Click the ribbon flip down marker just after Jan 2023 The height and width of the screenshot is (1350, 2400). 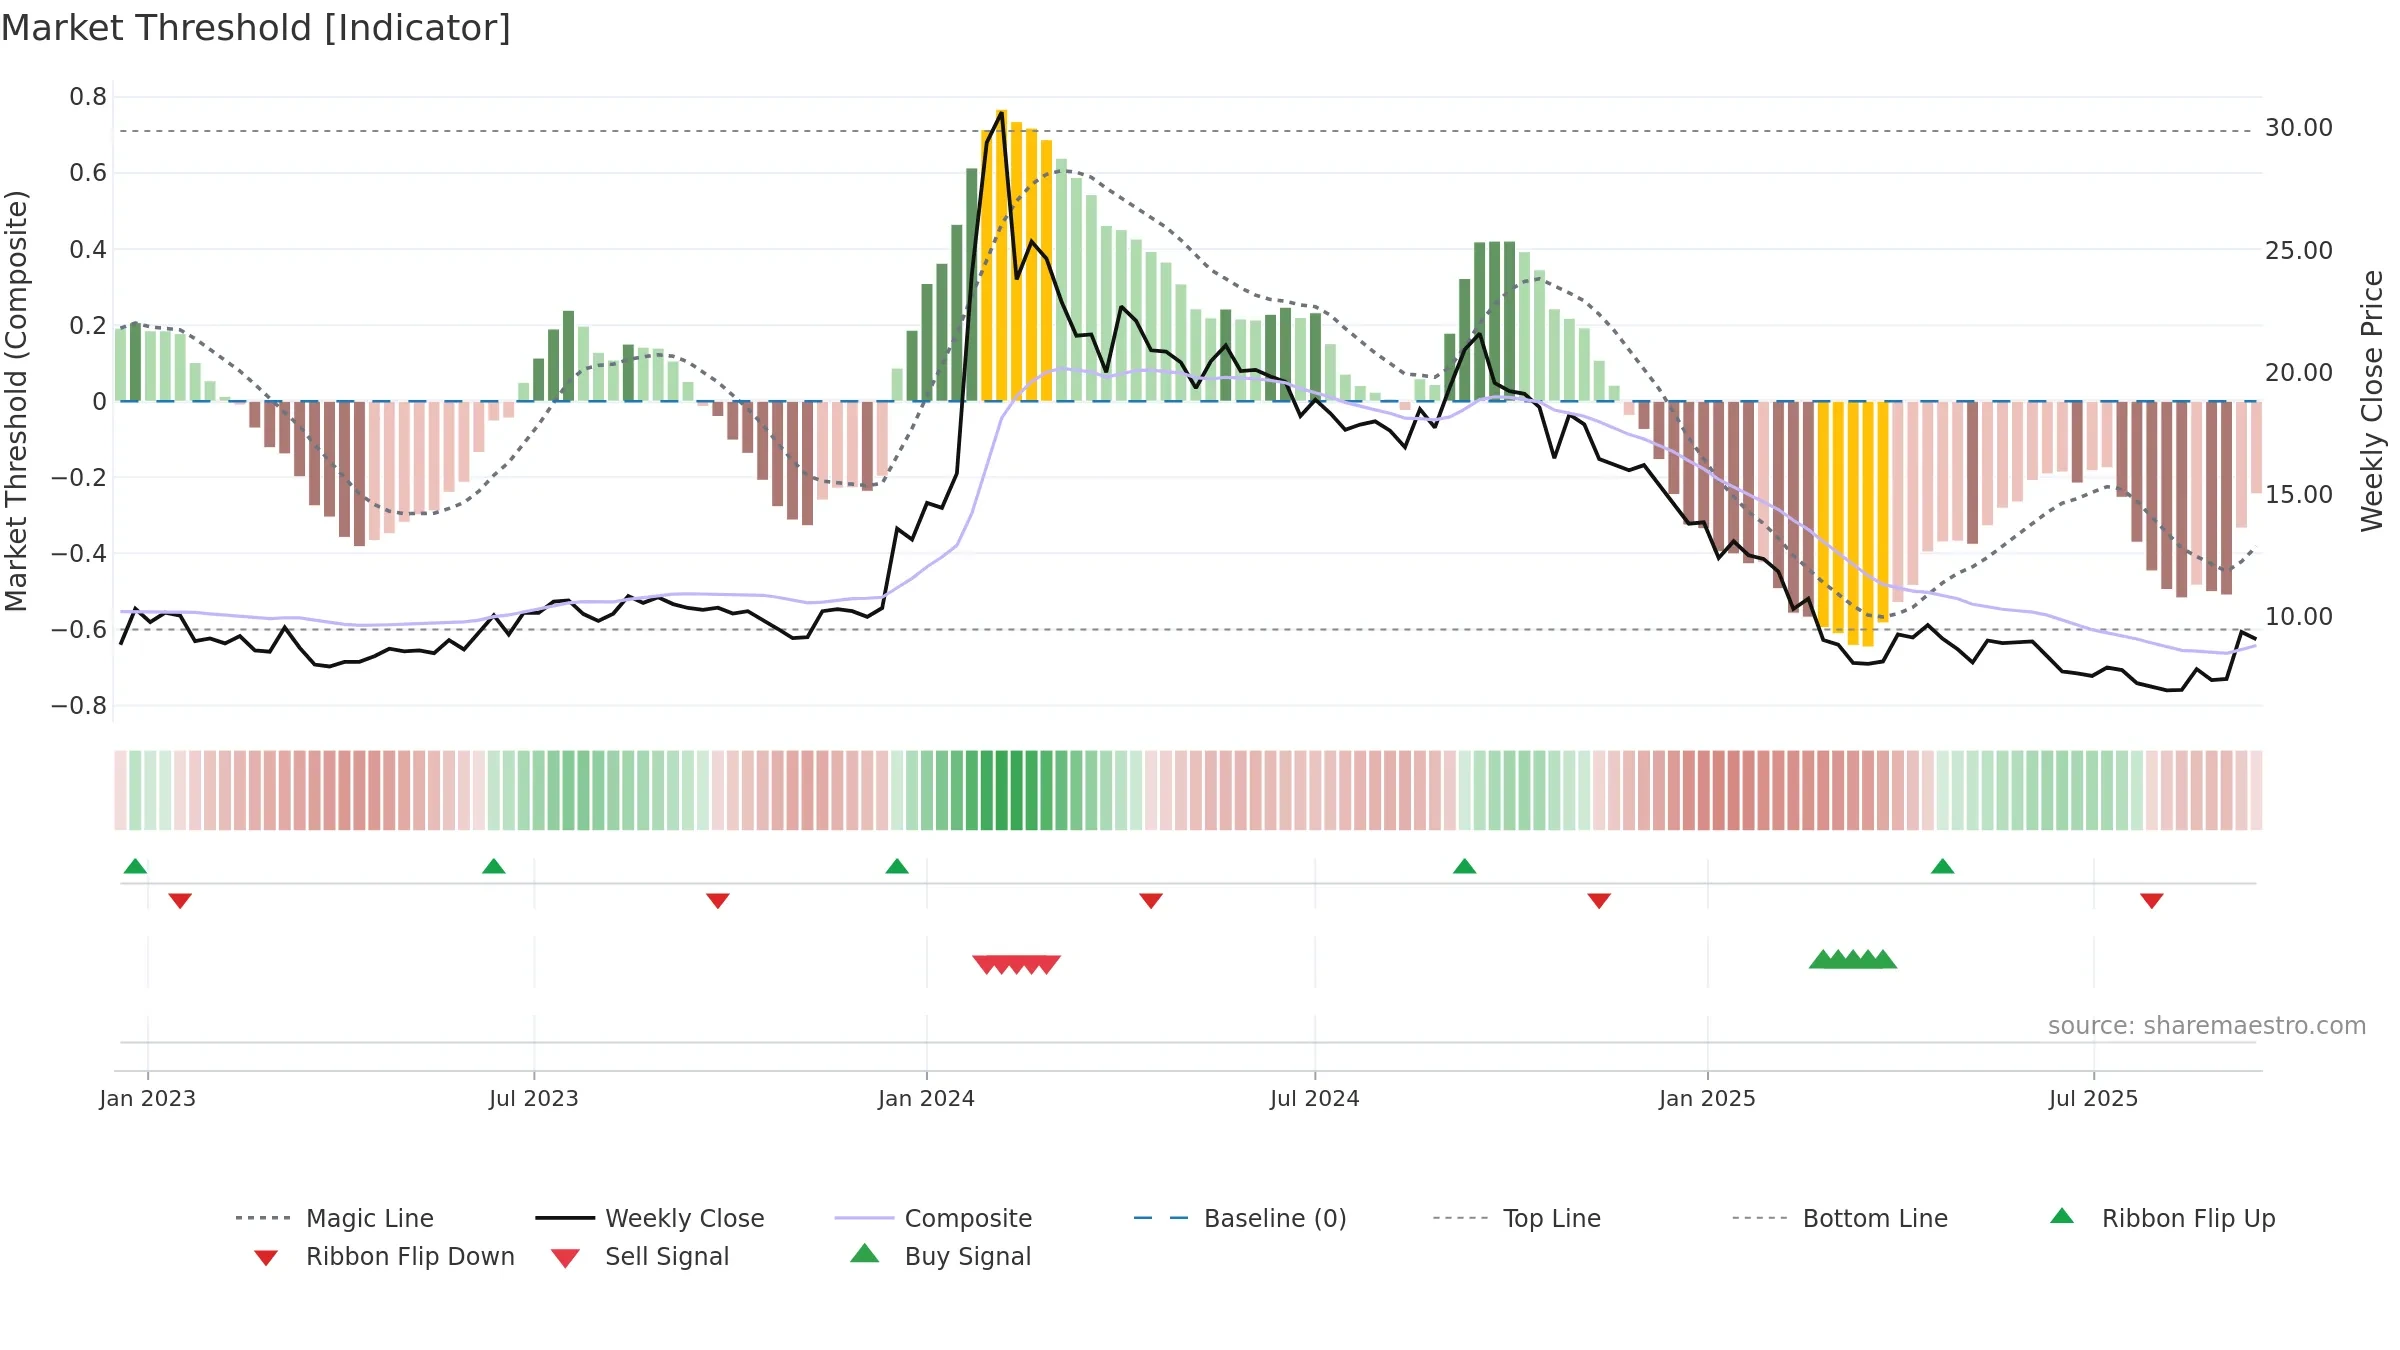(180, 901)
